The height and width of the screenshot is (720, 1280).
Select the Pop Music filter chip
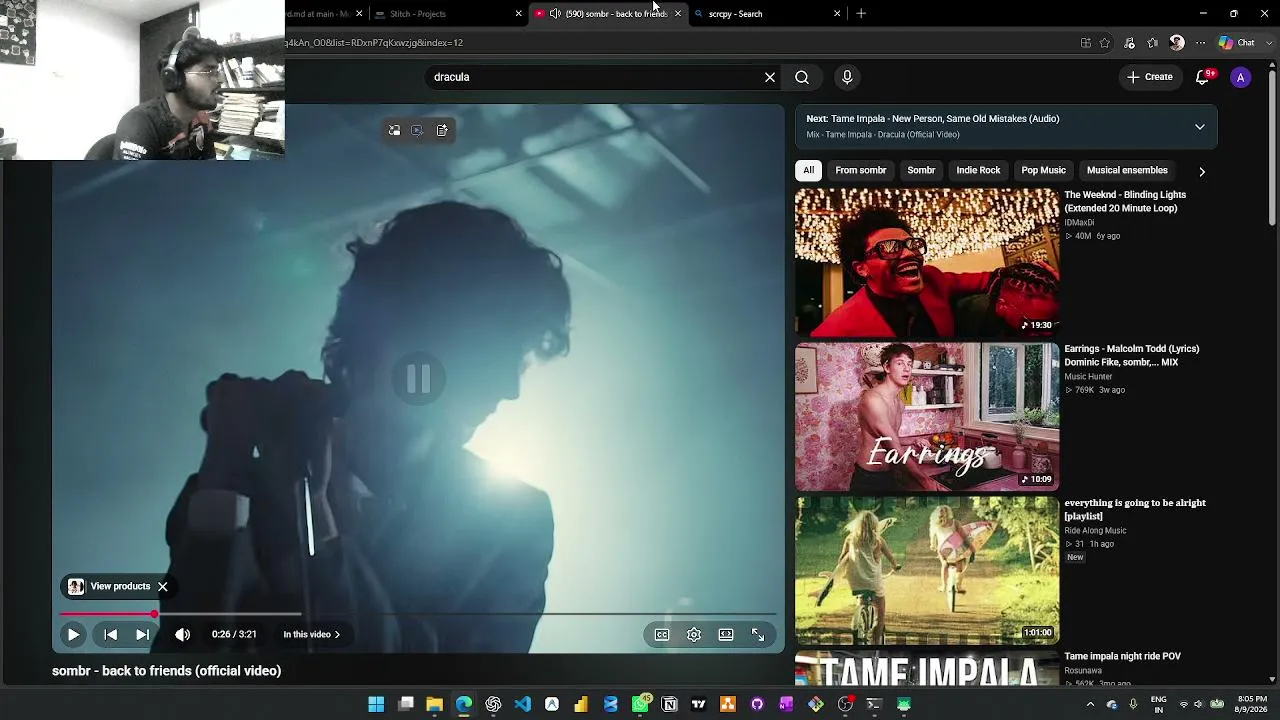(x=1043, y=170)
